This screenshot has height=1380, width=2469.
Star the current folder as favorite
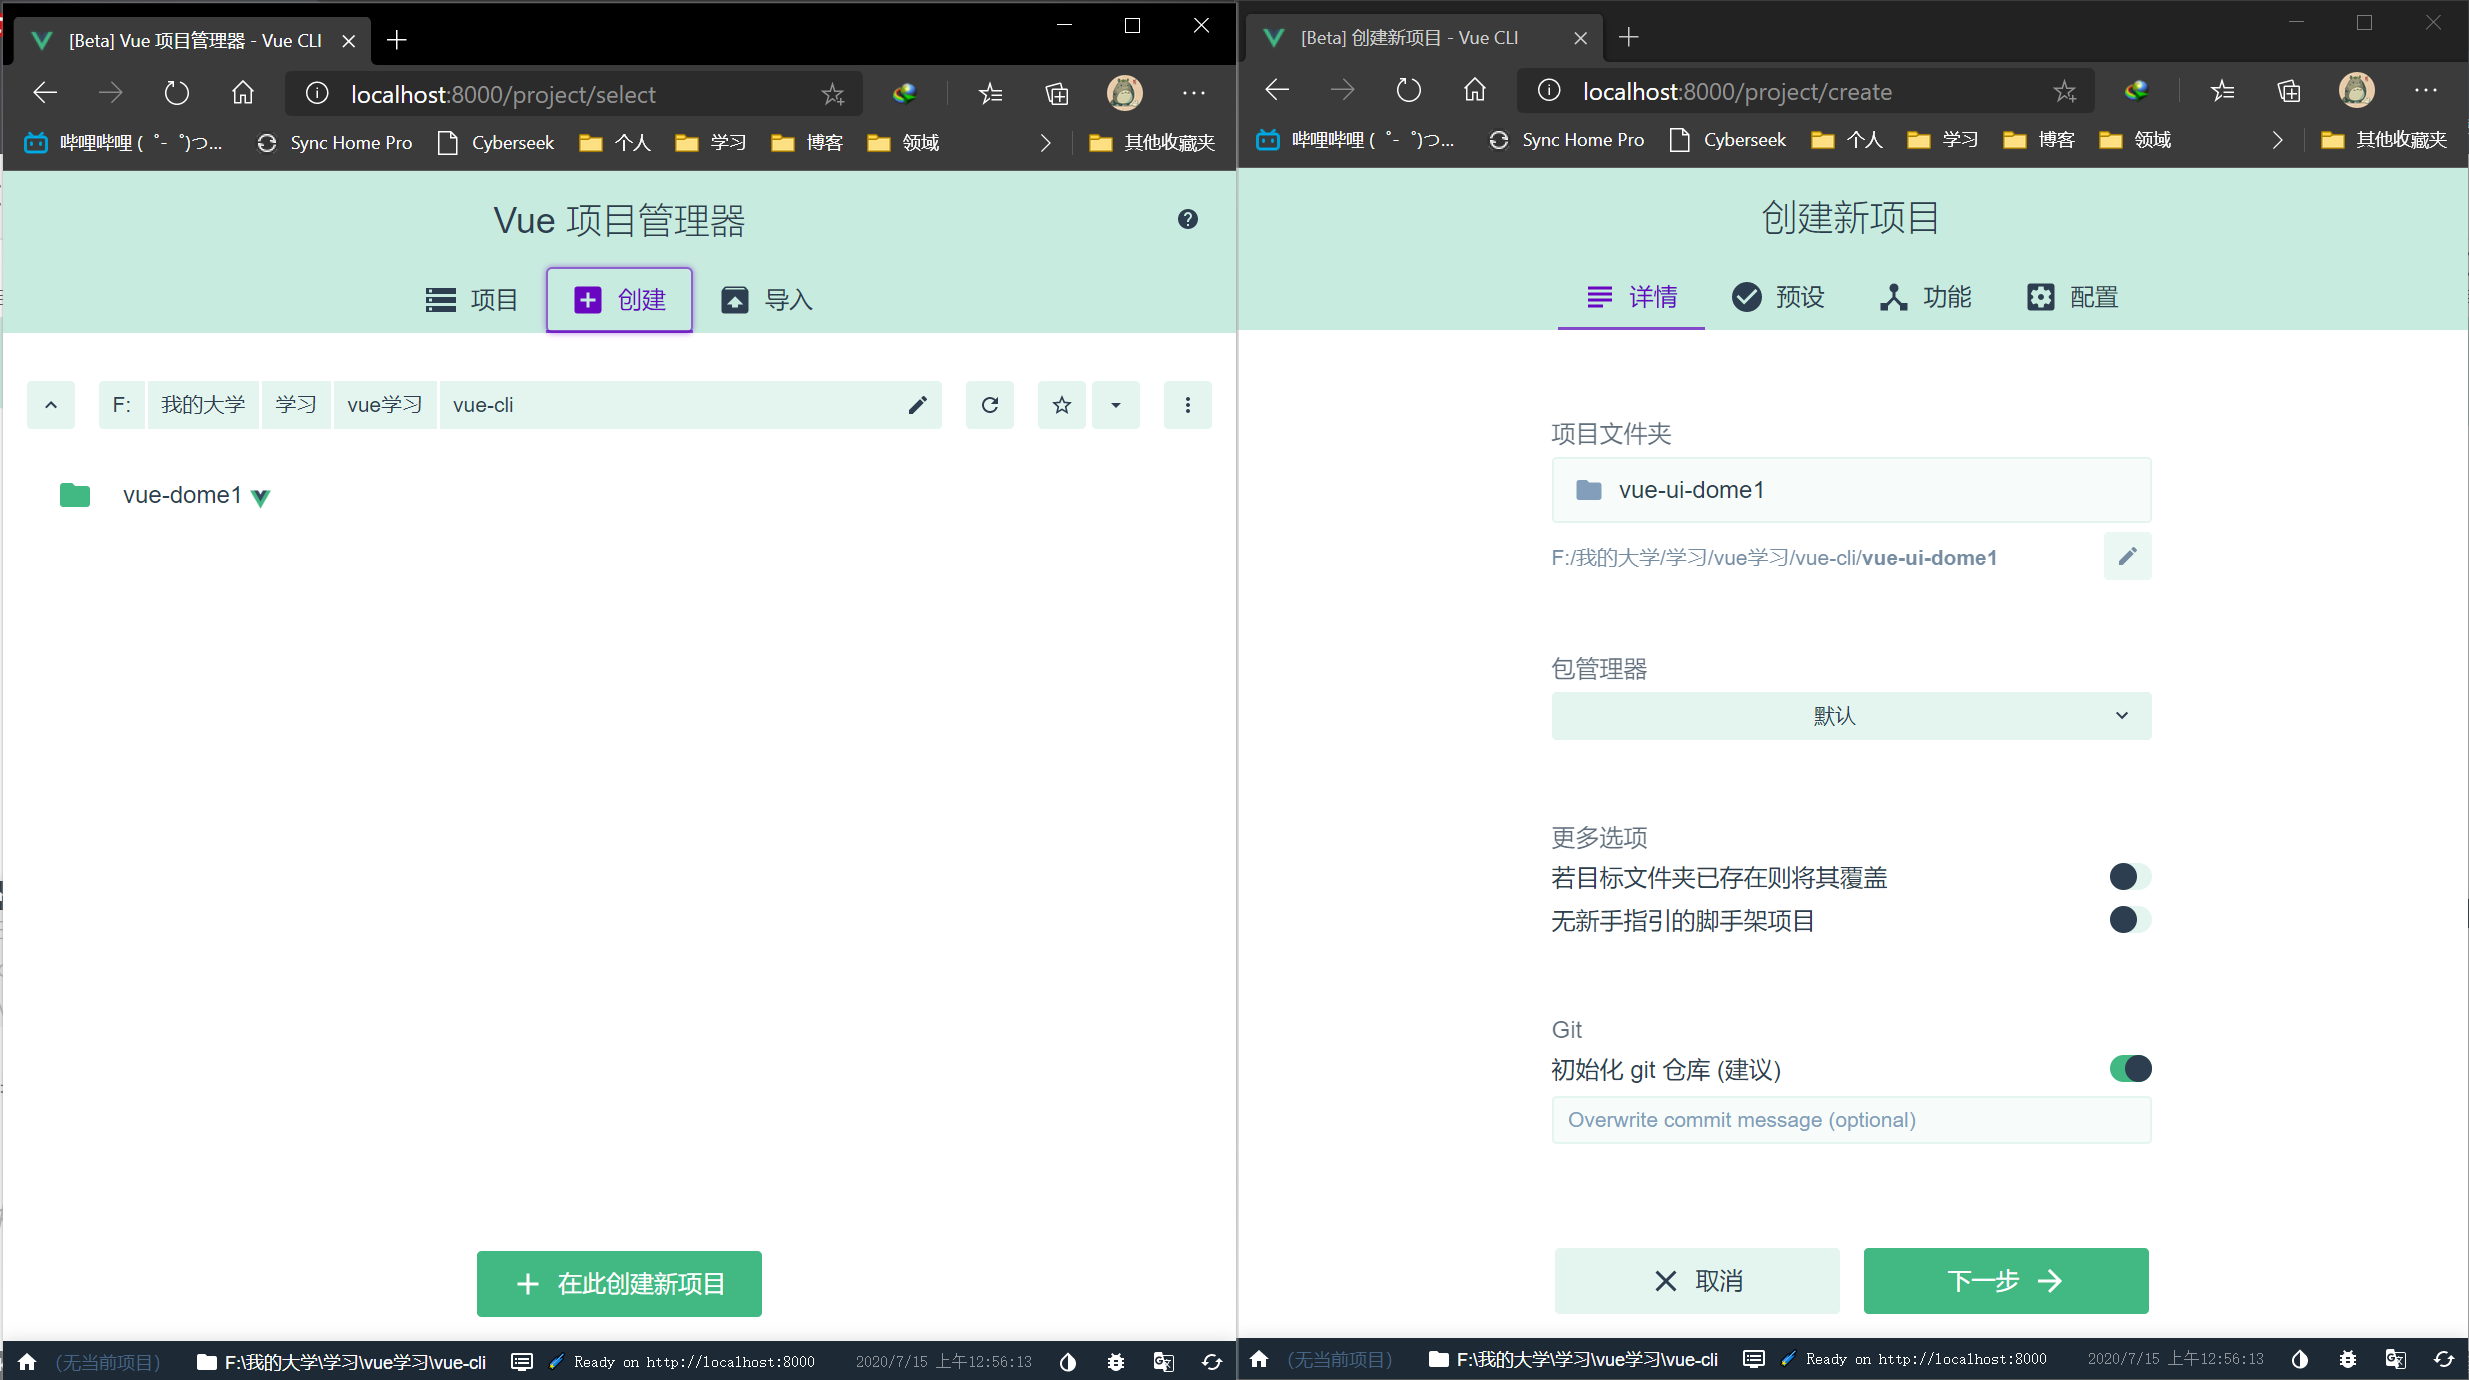point(1061,405)
